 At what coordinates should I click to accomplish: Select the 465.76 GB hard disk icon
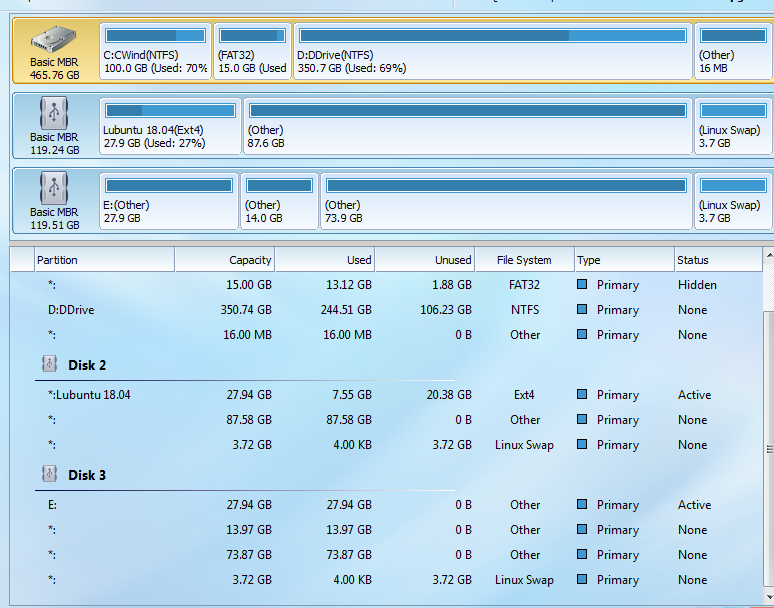coord(53,40)
